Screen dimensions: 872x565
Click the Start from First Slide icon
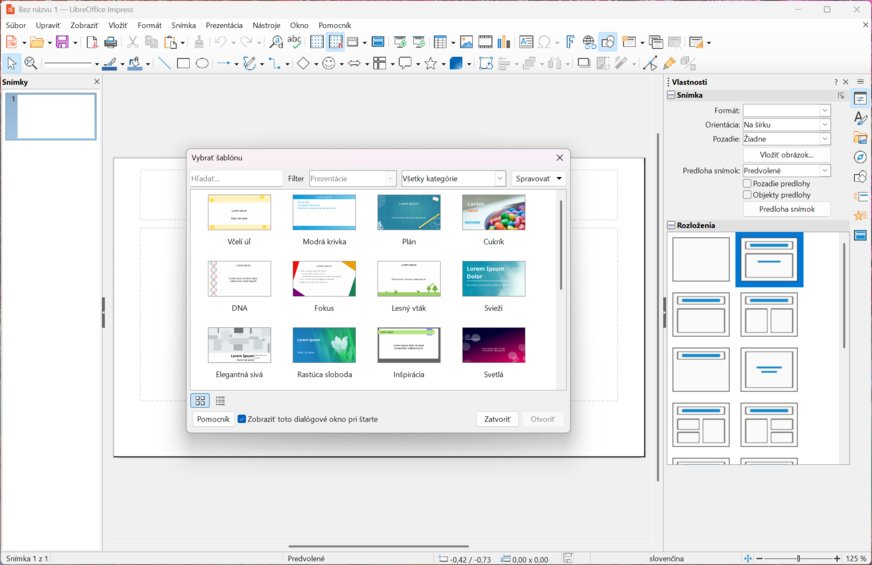[400, 42]
